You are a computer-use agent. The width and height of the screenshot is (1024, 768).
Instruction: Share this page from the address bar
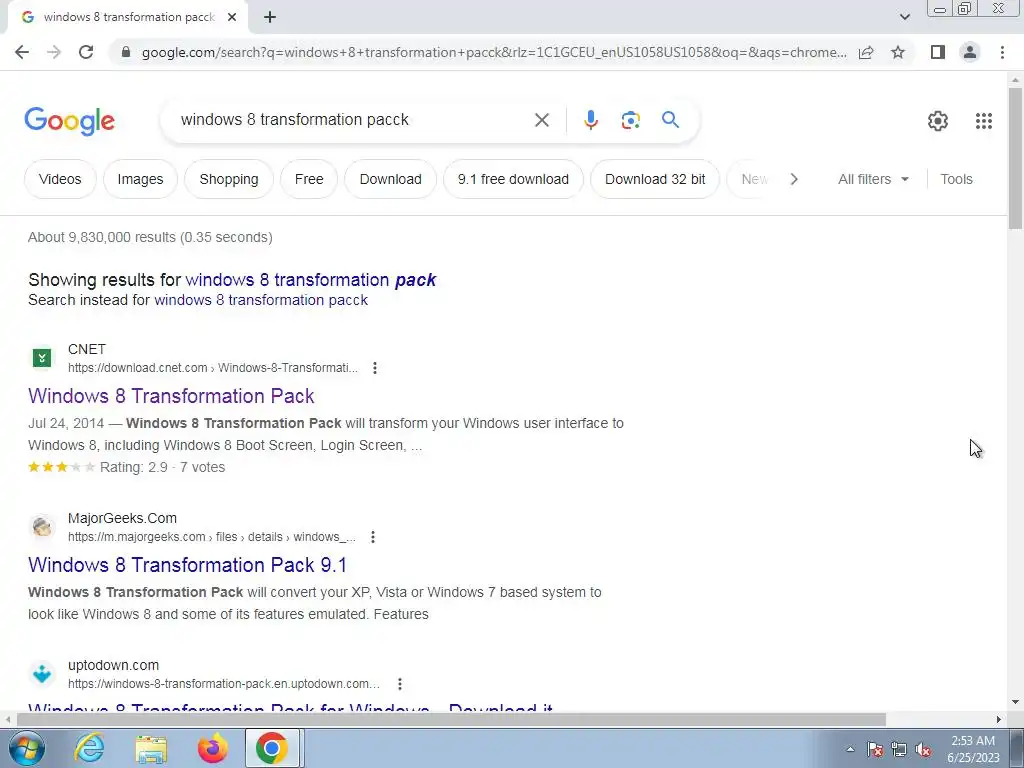(x=866, y=52)
